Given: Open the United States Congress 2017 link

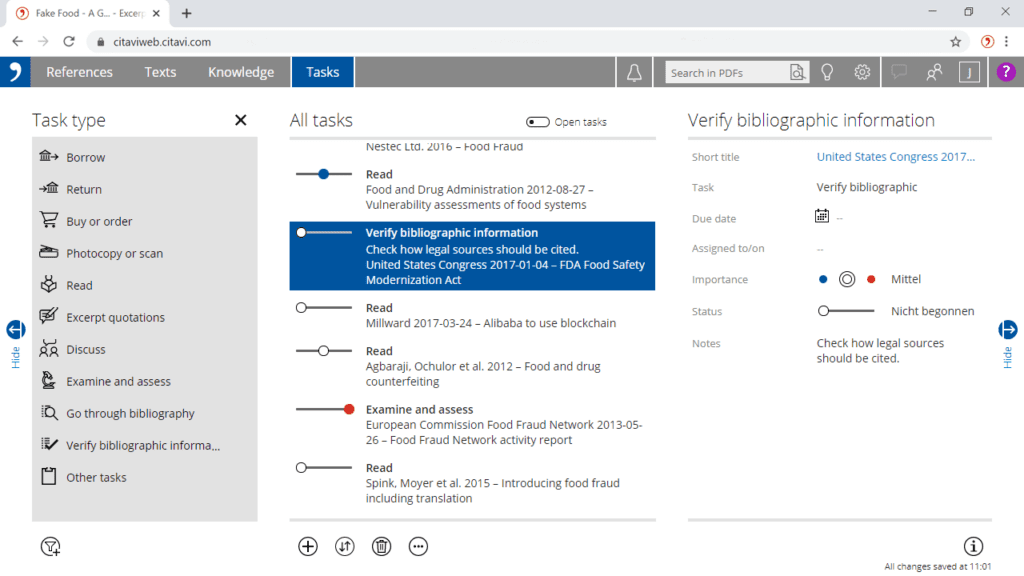Looking at the screenshot, I should (x=895, y=157).
